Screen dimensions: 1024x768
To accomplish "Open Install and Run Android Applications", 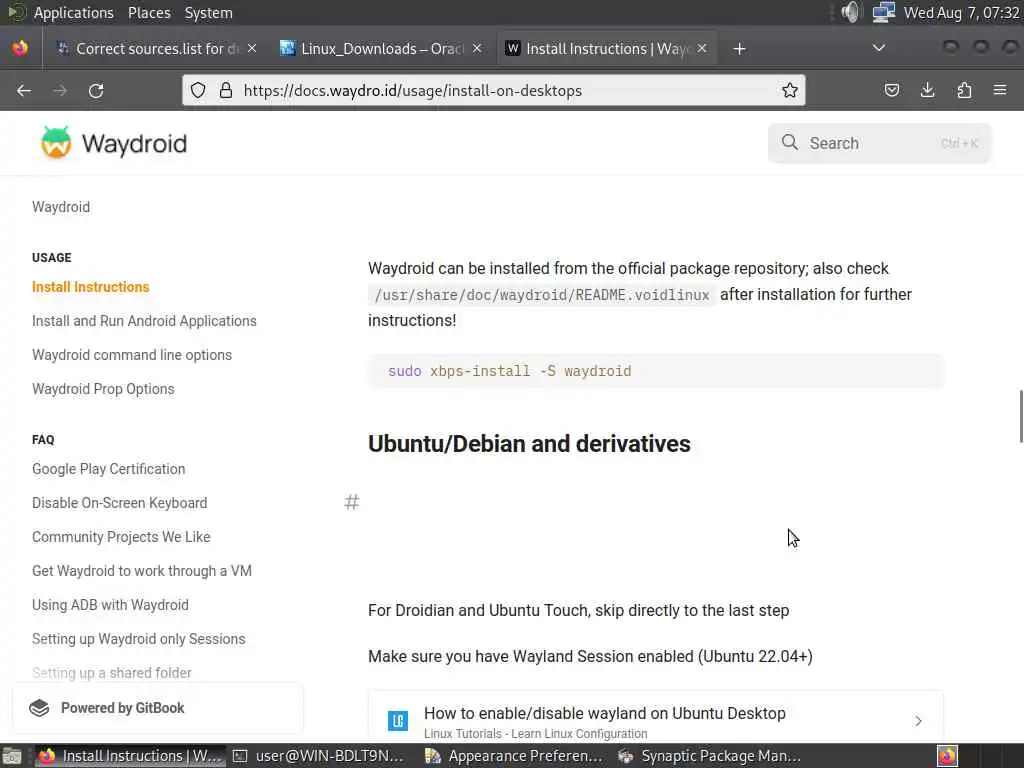I will tap(144, 321).
